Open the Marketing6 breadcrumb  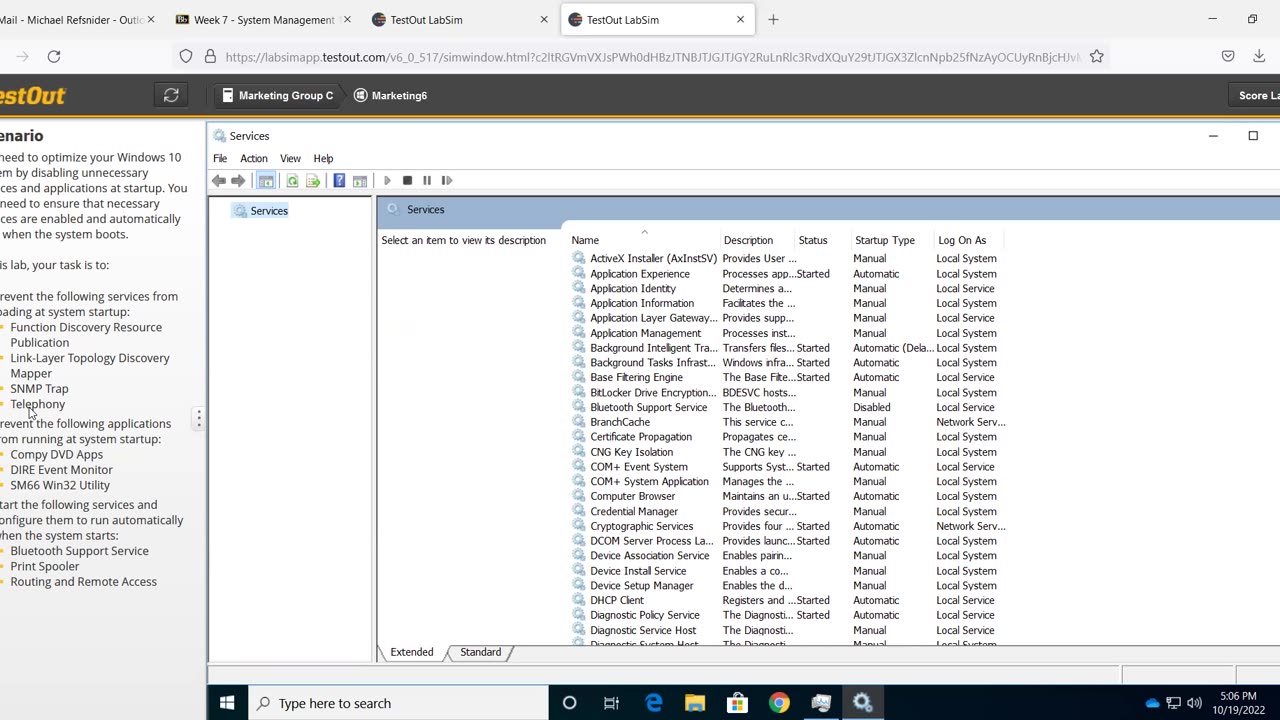pos(391,96)
